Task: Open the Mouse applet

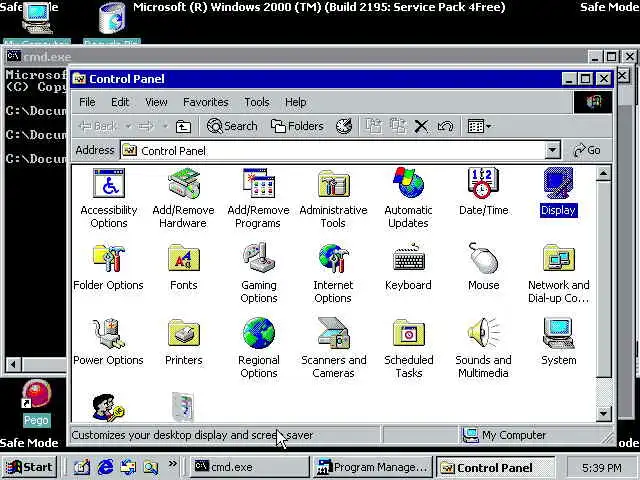Action: tap(483, 267)
